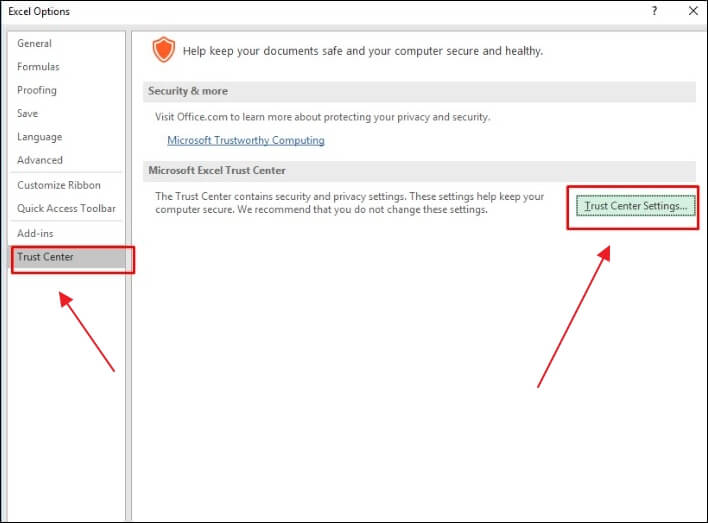Select Formulas in the sidebar
This screenshot has height=523, width=708.
coord(38,67)
